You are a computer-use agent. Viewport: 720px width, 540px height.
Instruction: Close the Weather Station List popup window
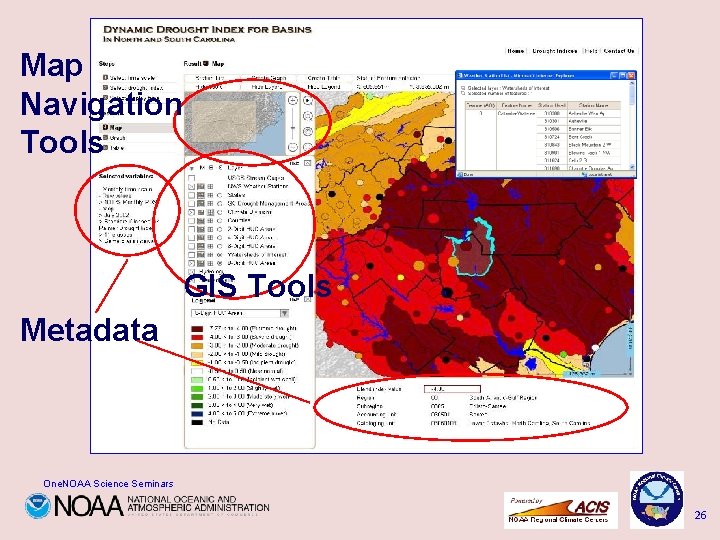(x=631, y=75)
